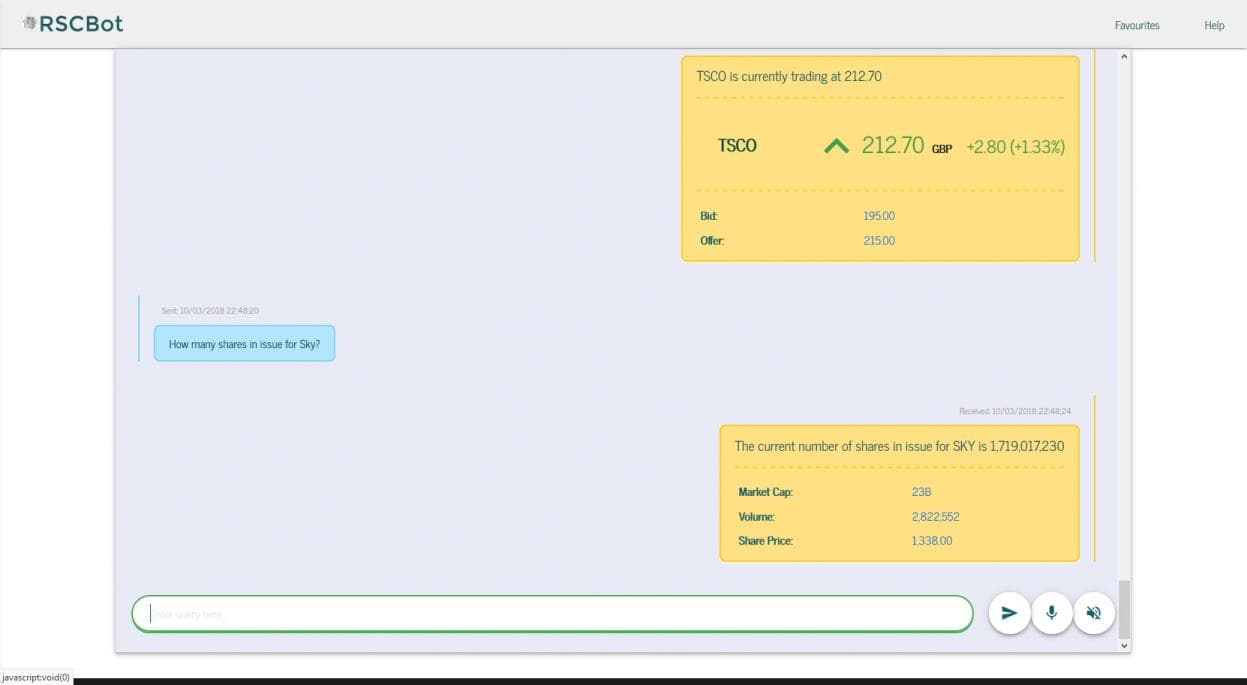Click the bid value 195.00
Image resolution: width=1247 pixels, height=685 pixels.
[x=879, y=216]
